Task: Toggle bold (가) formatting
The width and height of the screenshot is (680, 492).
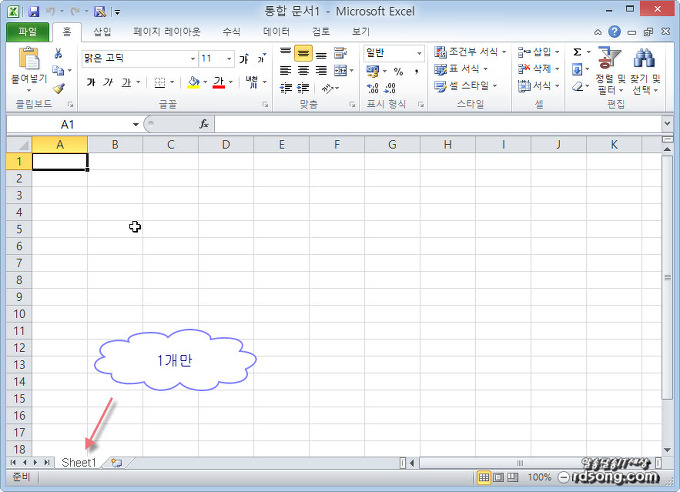Action: 91,82
